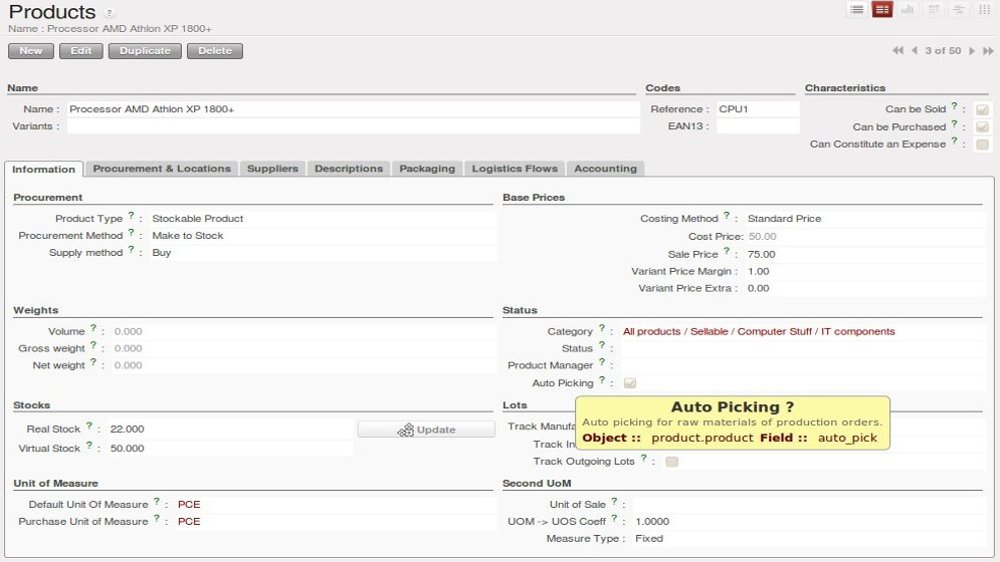Click the help icon beside Products title
This screenshot has width=1000, height=562.
(110, 14)
